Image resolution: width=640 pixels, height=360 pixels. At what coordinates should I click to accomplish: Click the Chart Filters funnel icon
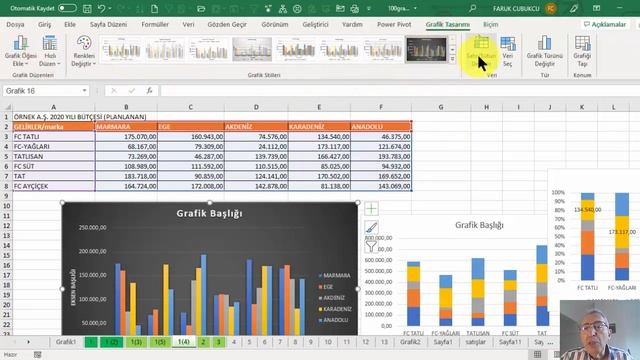click(x=371, y=246)
